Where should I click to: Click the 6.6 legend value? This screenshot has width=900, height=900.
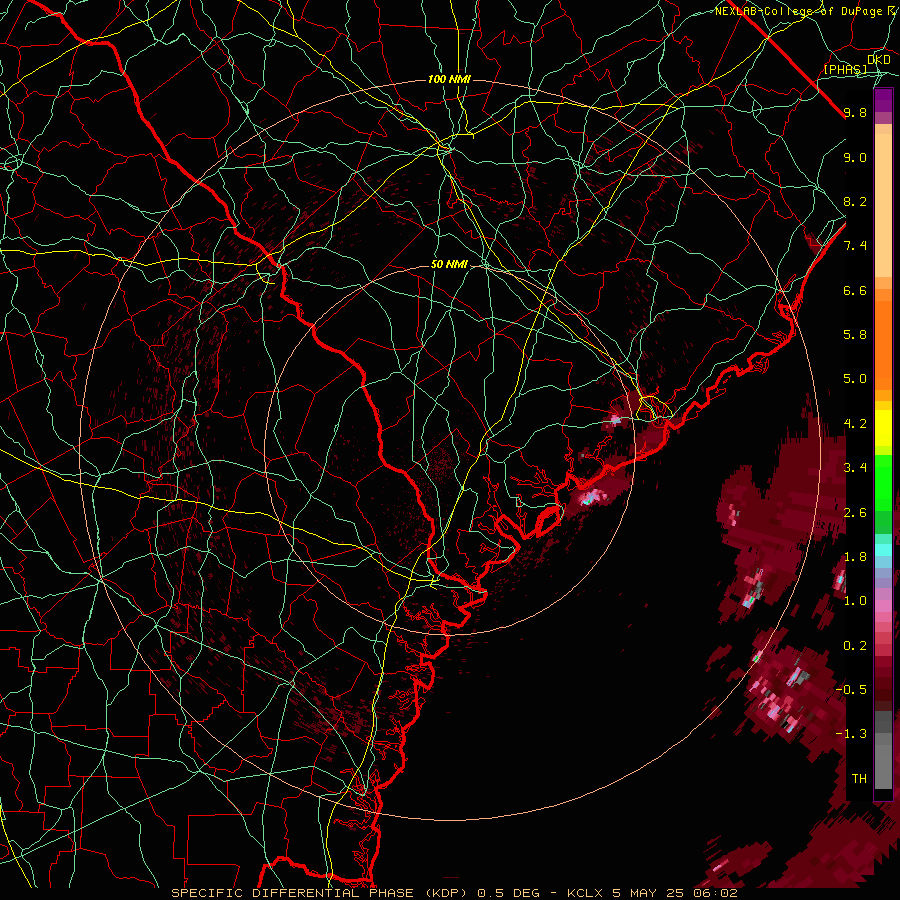point(855,290)
